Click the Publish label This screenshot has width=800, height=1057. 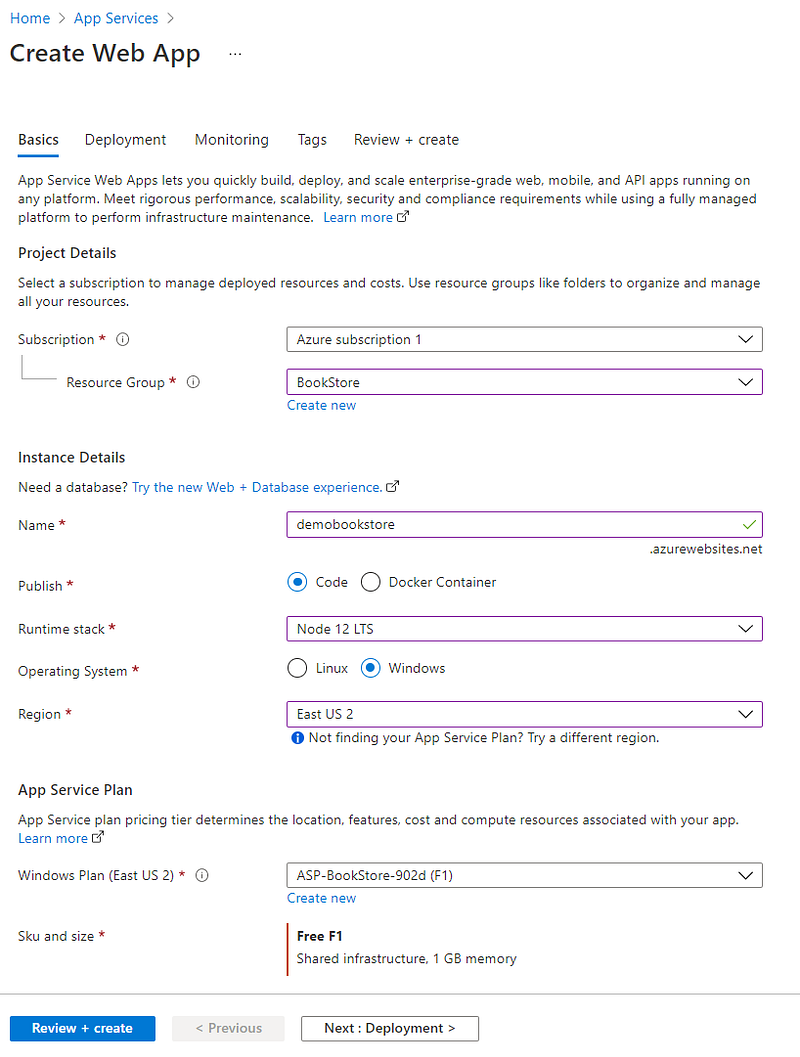click(x=40, y=586)
